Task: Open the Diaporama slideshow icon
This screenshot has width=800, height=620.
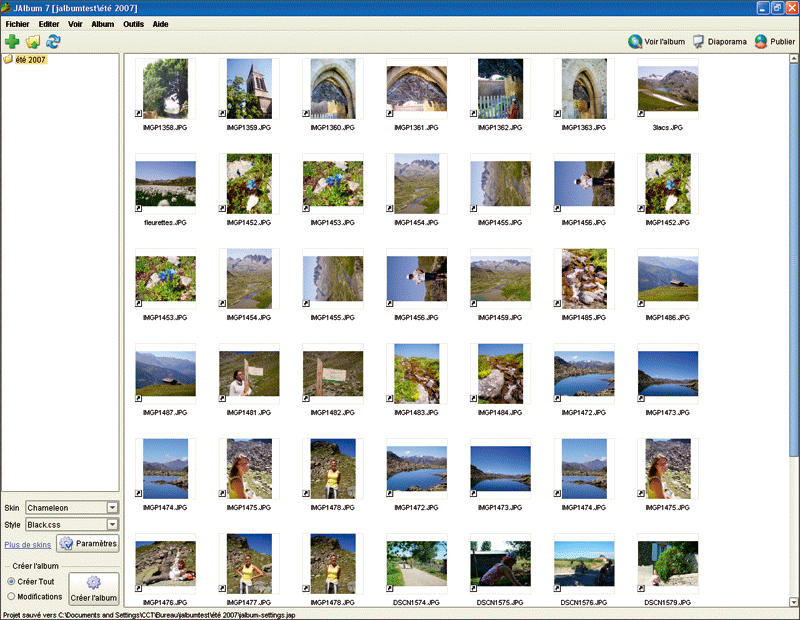Action: (698, 41)
